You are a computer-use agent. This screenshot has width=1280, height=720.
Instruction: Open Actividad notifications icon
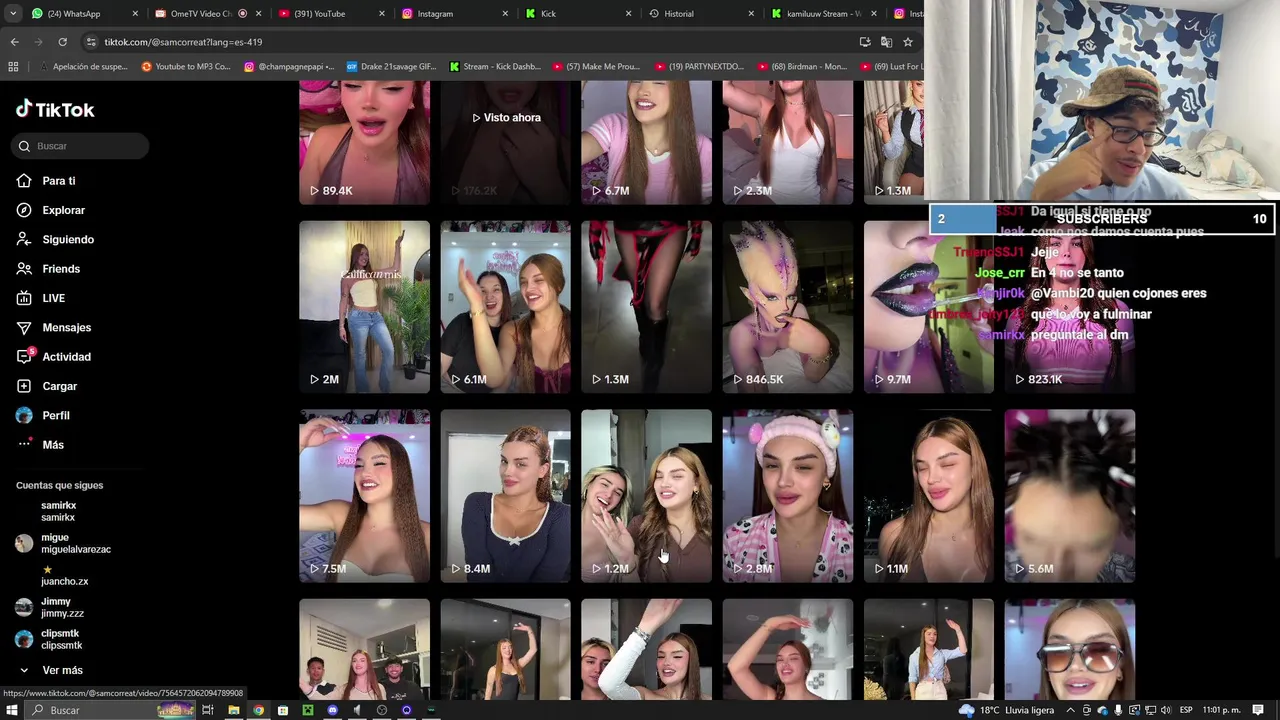(25, 356)
